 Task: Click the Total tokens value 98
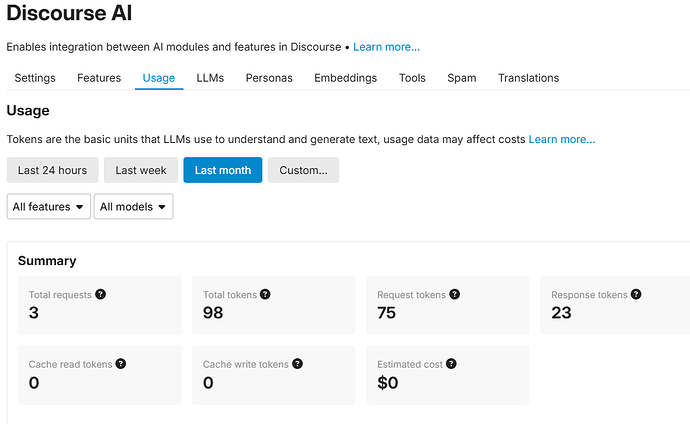click(213, 313)
